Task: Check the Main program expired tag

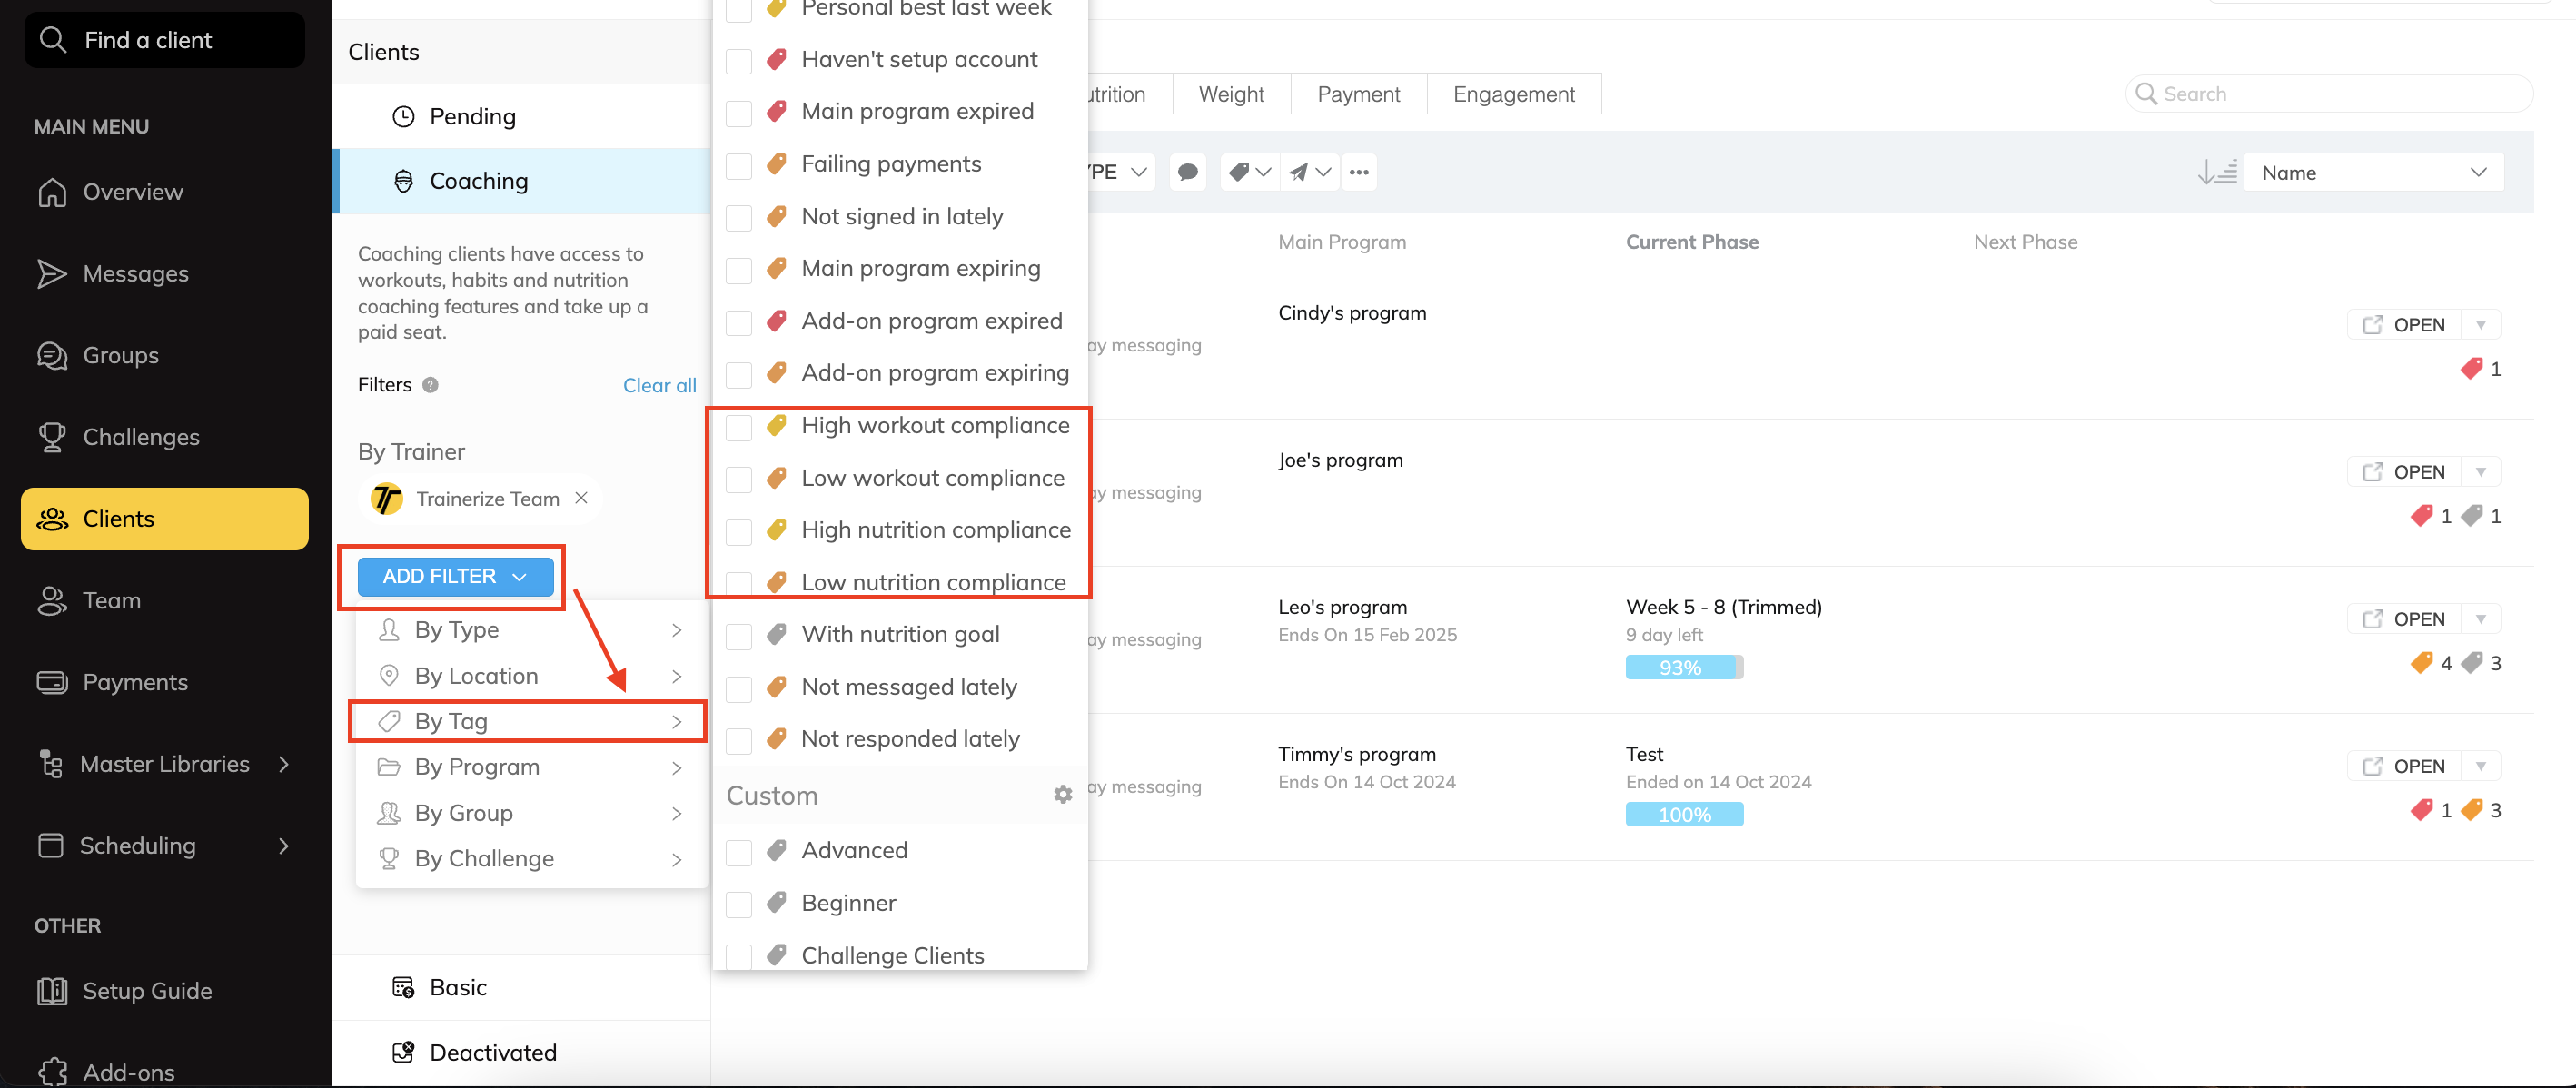Action: 739,113
